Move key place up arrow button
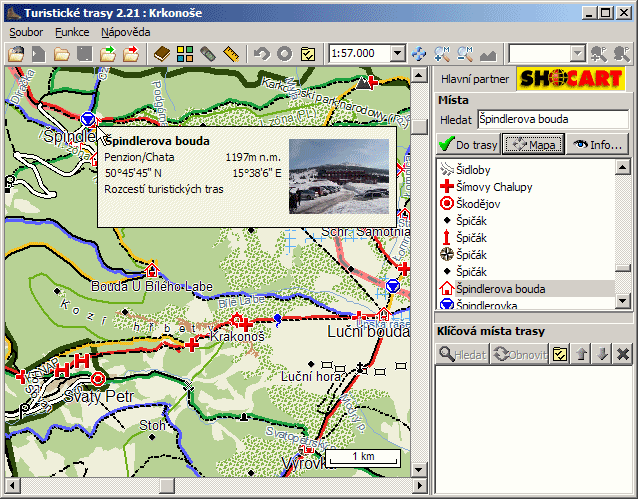This screenshot has height=499, width=638. [581, 354]
